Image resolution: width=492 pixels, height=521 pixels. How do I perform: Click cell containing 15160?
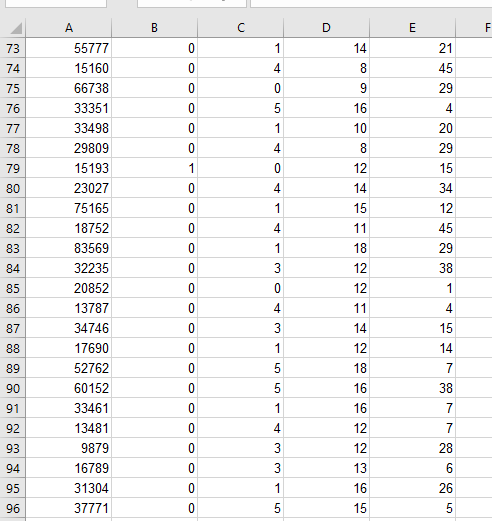pyautogui.click(x=69, y=68)
